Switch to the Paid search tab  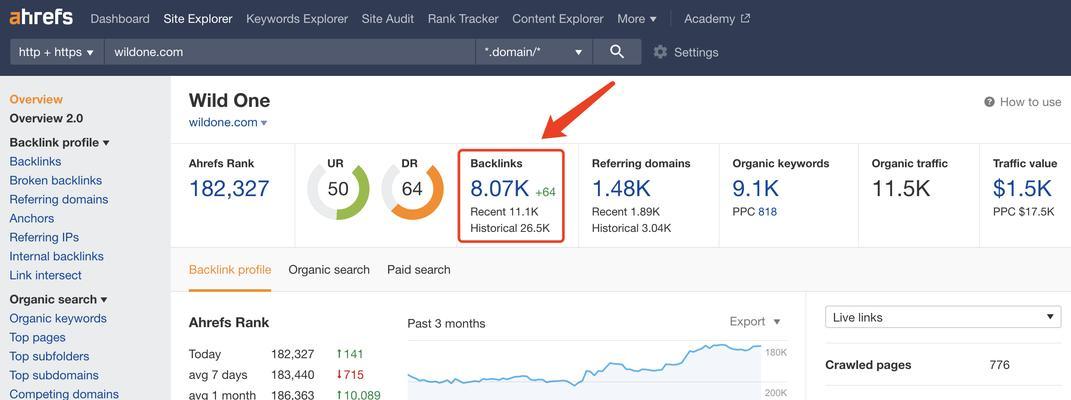click(419, 270)
